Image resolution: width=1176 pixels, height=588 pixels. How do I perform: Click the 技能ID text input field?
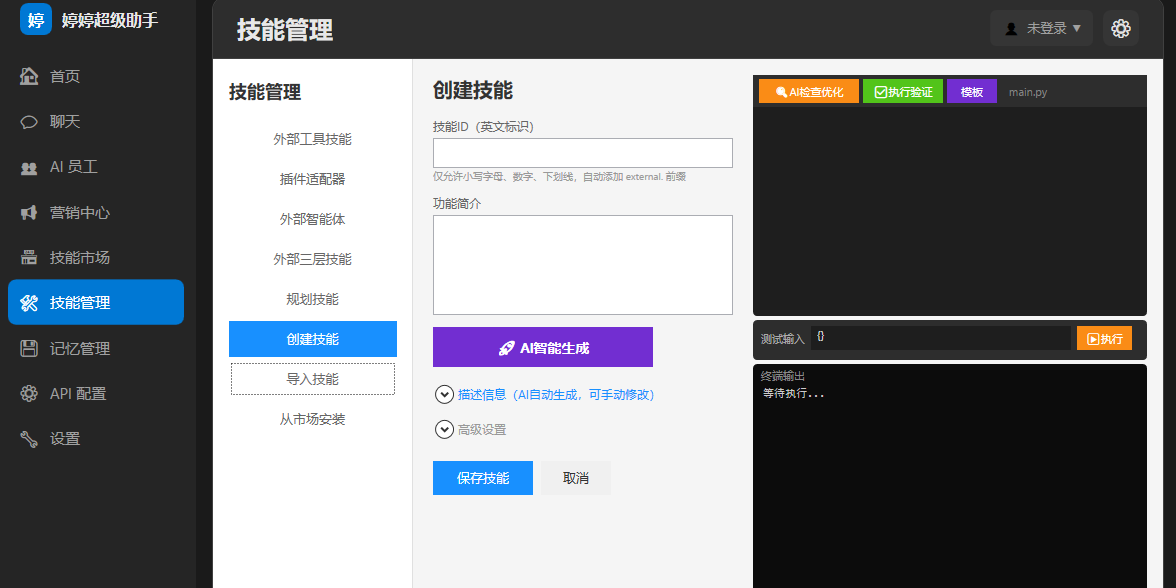pyautogui.click(x=583, y=153)
